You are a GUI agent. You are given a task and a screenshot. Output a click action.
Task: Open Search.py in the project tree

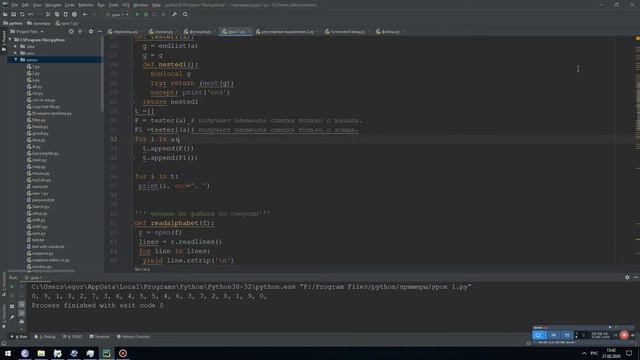coord(38,207)
